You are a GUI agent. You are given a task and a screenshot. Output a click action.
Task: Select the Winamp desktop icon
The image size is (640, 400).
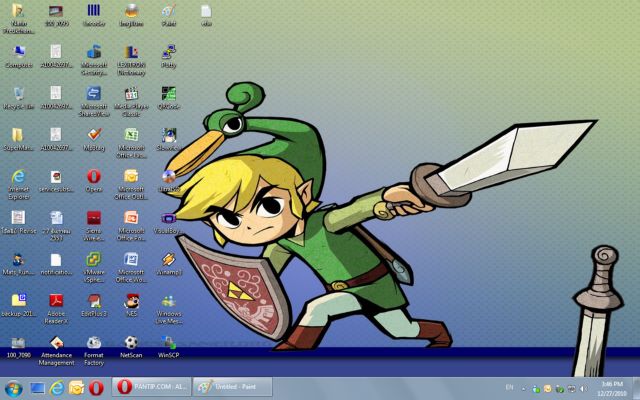tap(169, 264)
